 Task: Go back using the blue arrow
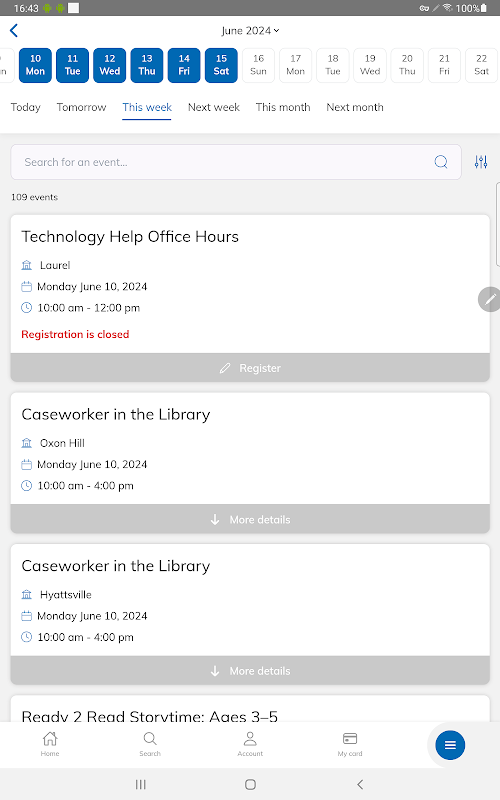coord(14,31)
